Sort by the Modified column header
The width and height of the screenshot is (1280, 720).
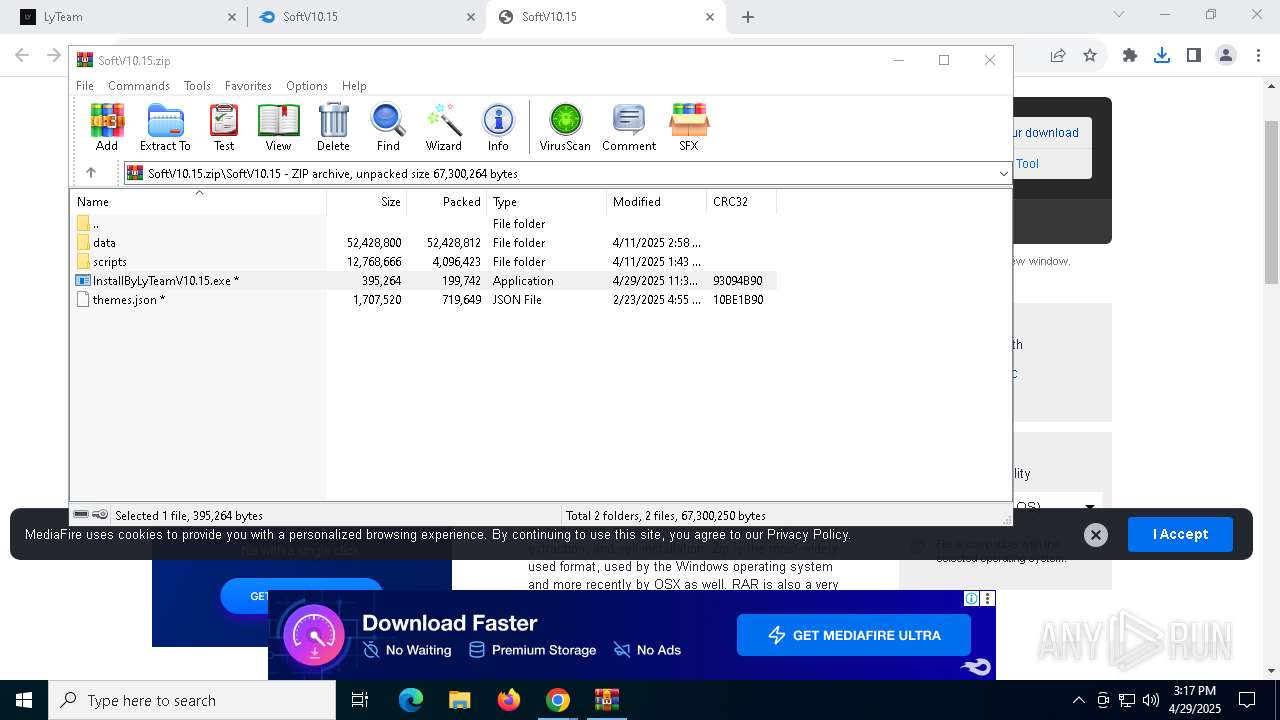coord(657,202)
